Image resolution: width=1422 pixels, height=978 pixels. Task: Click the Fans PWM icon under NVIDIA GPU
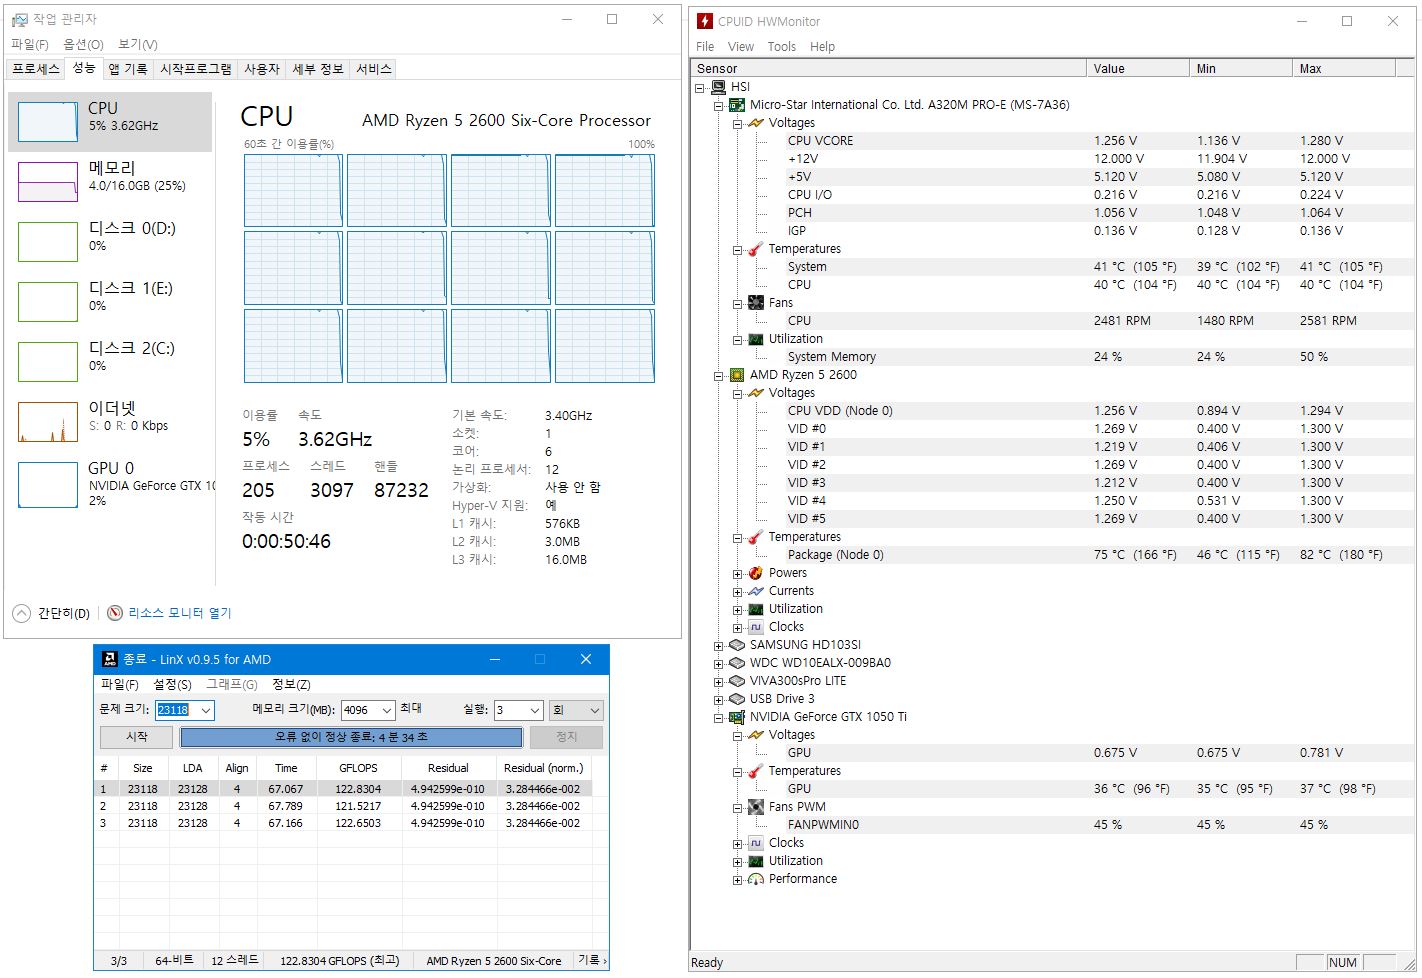tap(756, 807)
